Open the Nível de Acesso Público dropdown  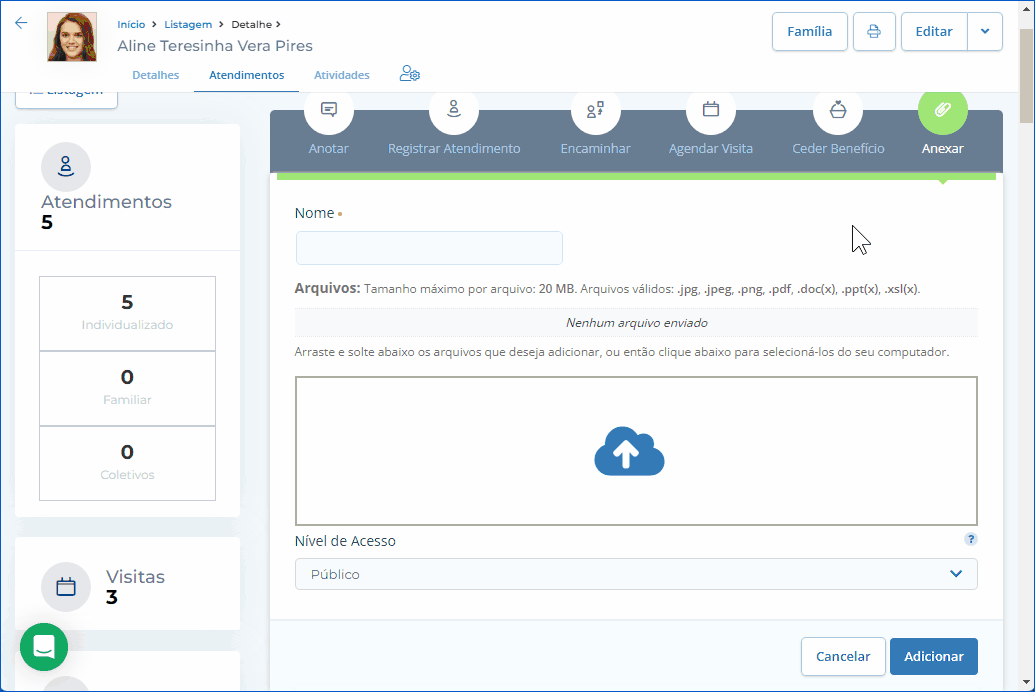(636, 574)
